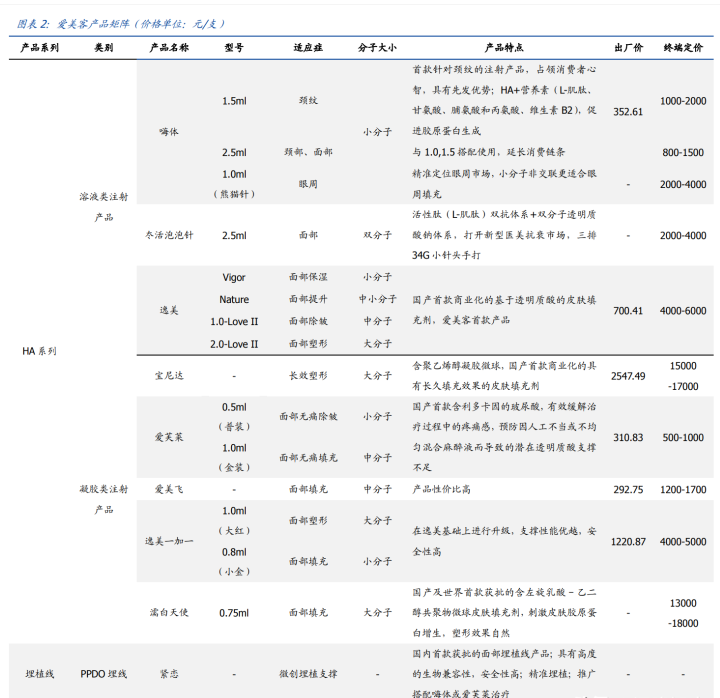Select the 型号 column header

pos(234,47)
